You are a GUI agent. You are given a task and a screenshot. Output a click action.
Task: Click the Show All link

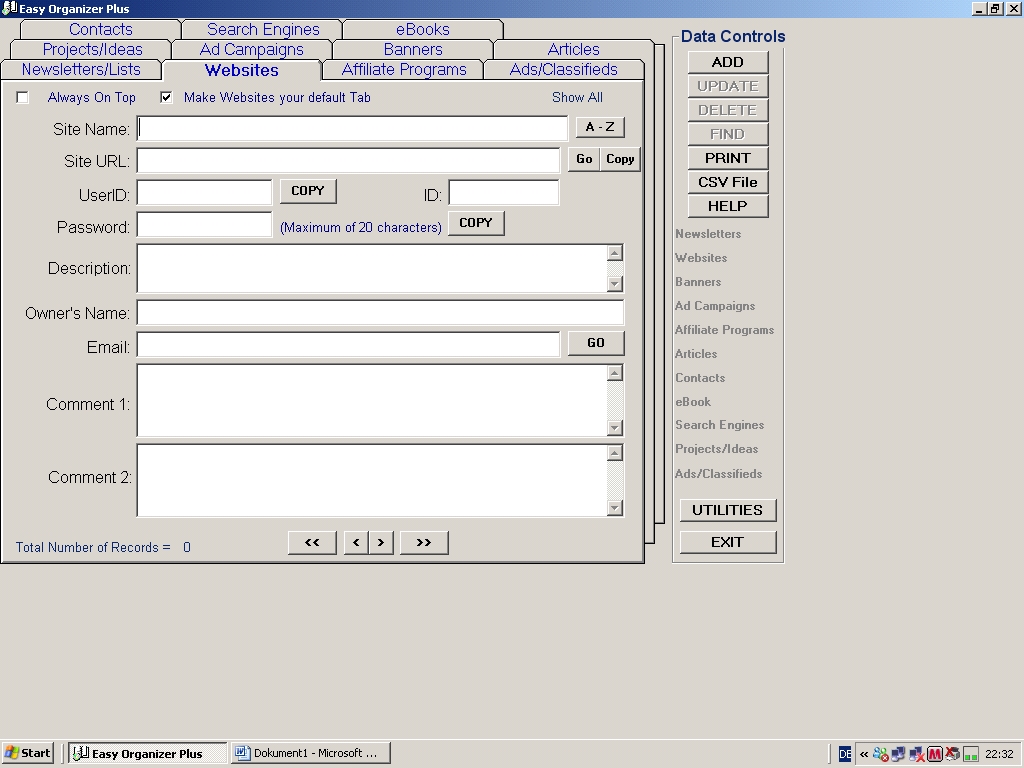577,98
